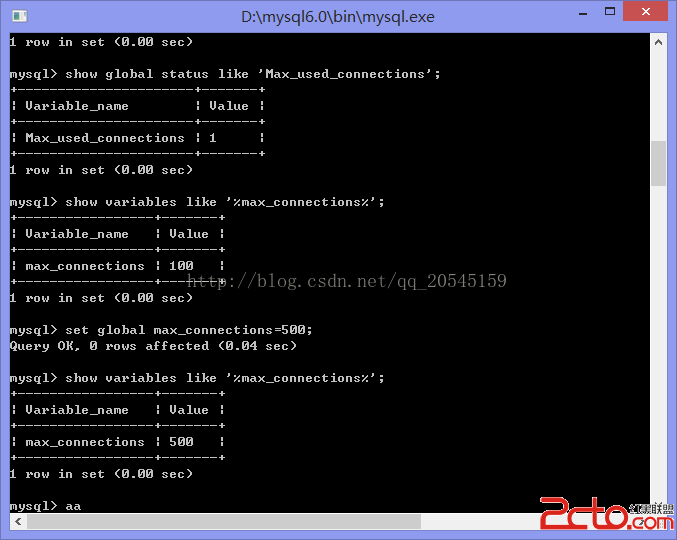
Task: Click the max_connections name beside value 500
Action: point(85,442)
